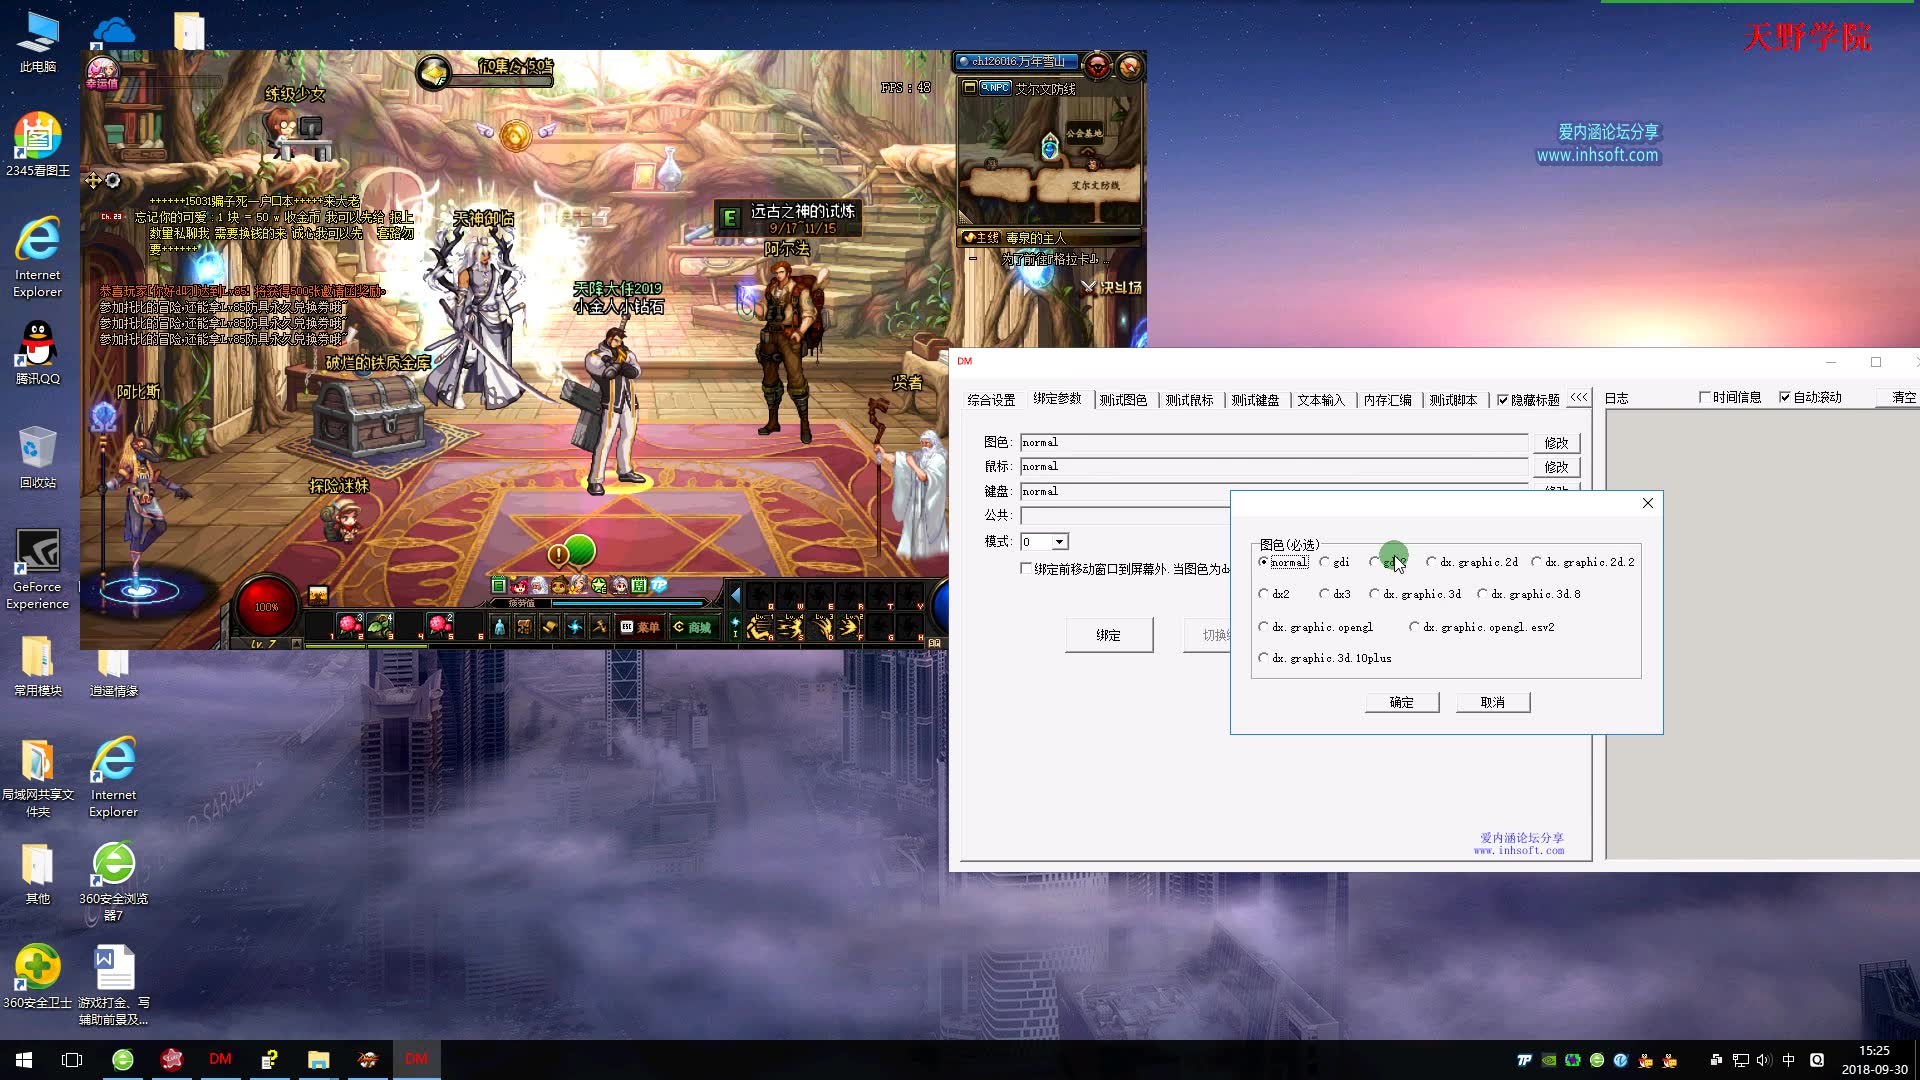This screenshot has height=1080, width=1920.
Task: Click the 公共 input field
Action: [x=1125, y=515]
